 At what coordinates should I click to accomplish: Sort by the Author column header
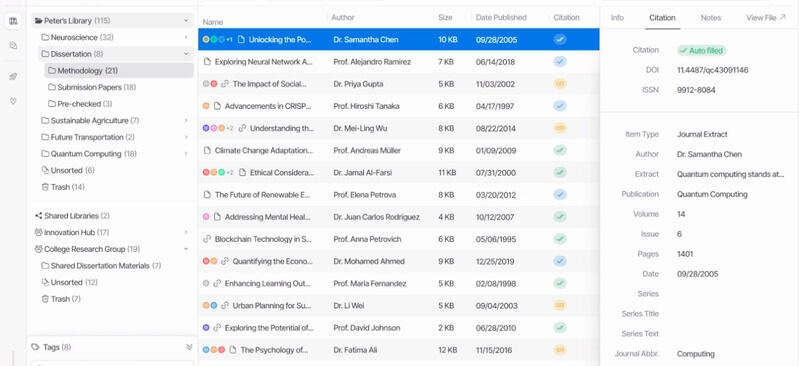pyautogui.click(x=343, y=17)
